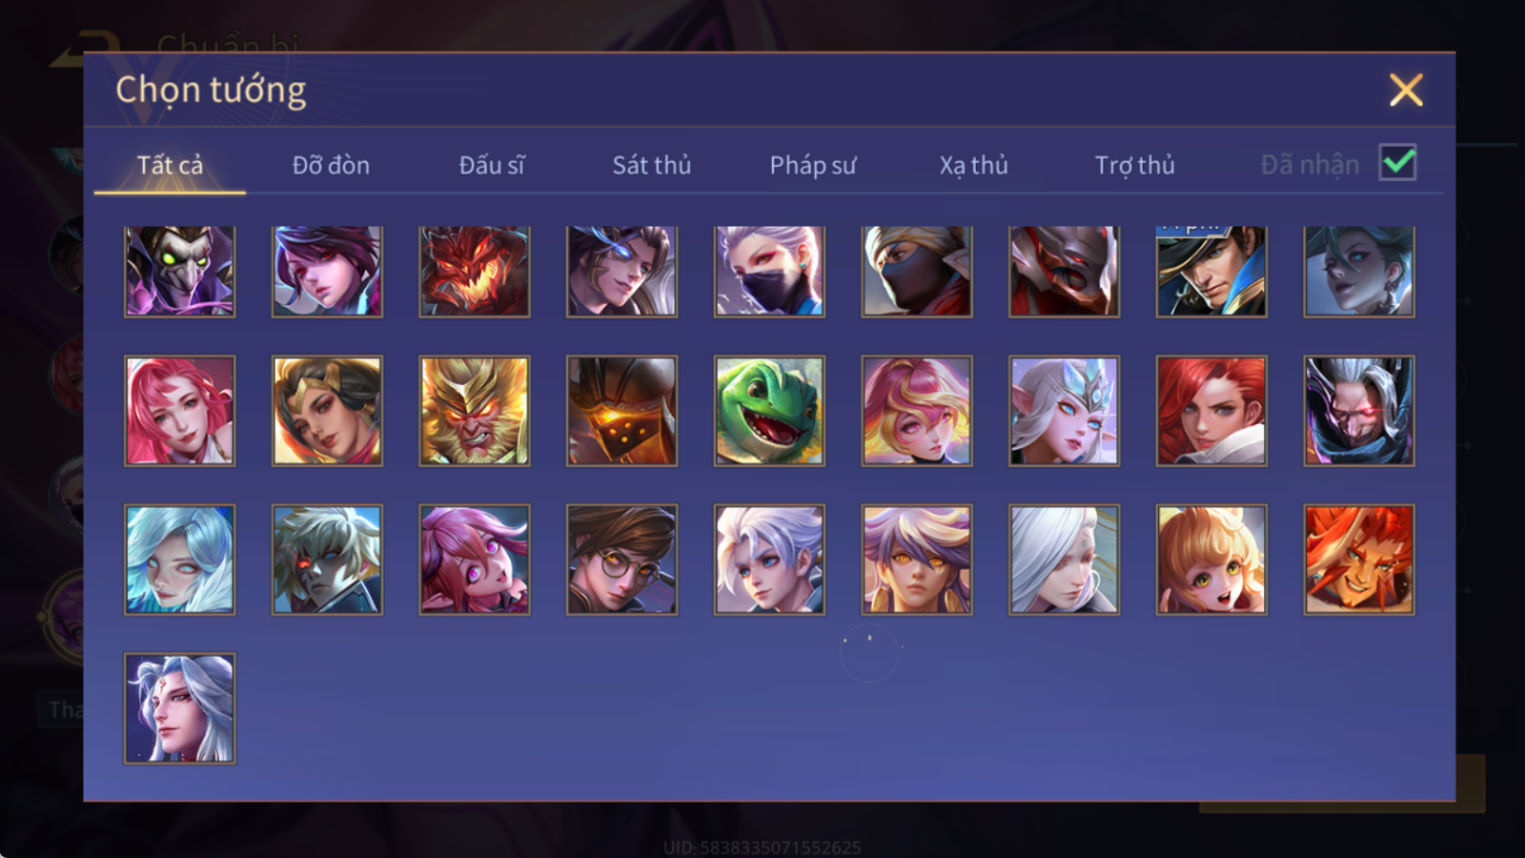1525x858 pixels.
Task: Choose the orange-maned grinning beast hero
Action: point(1359,559)
